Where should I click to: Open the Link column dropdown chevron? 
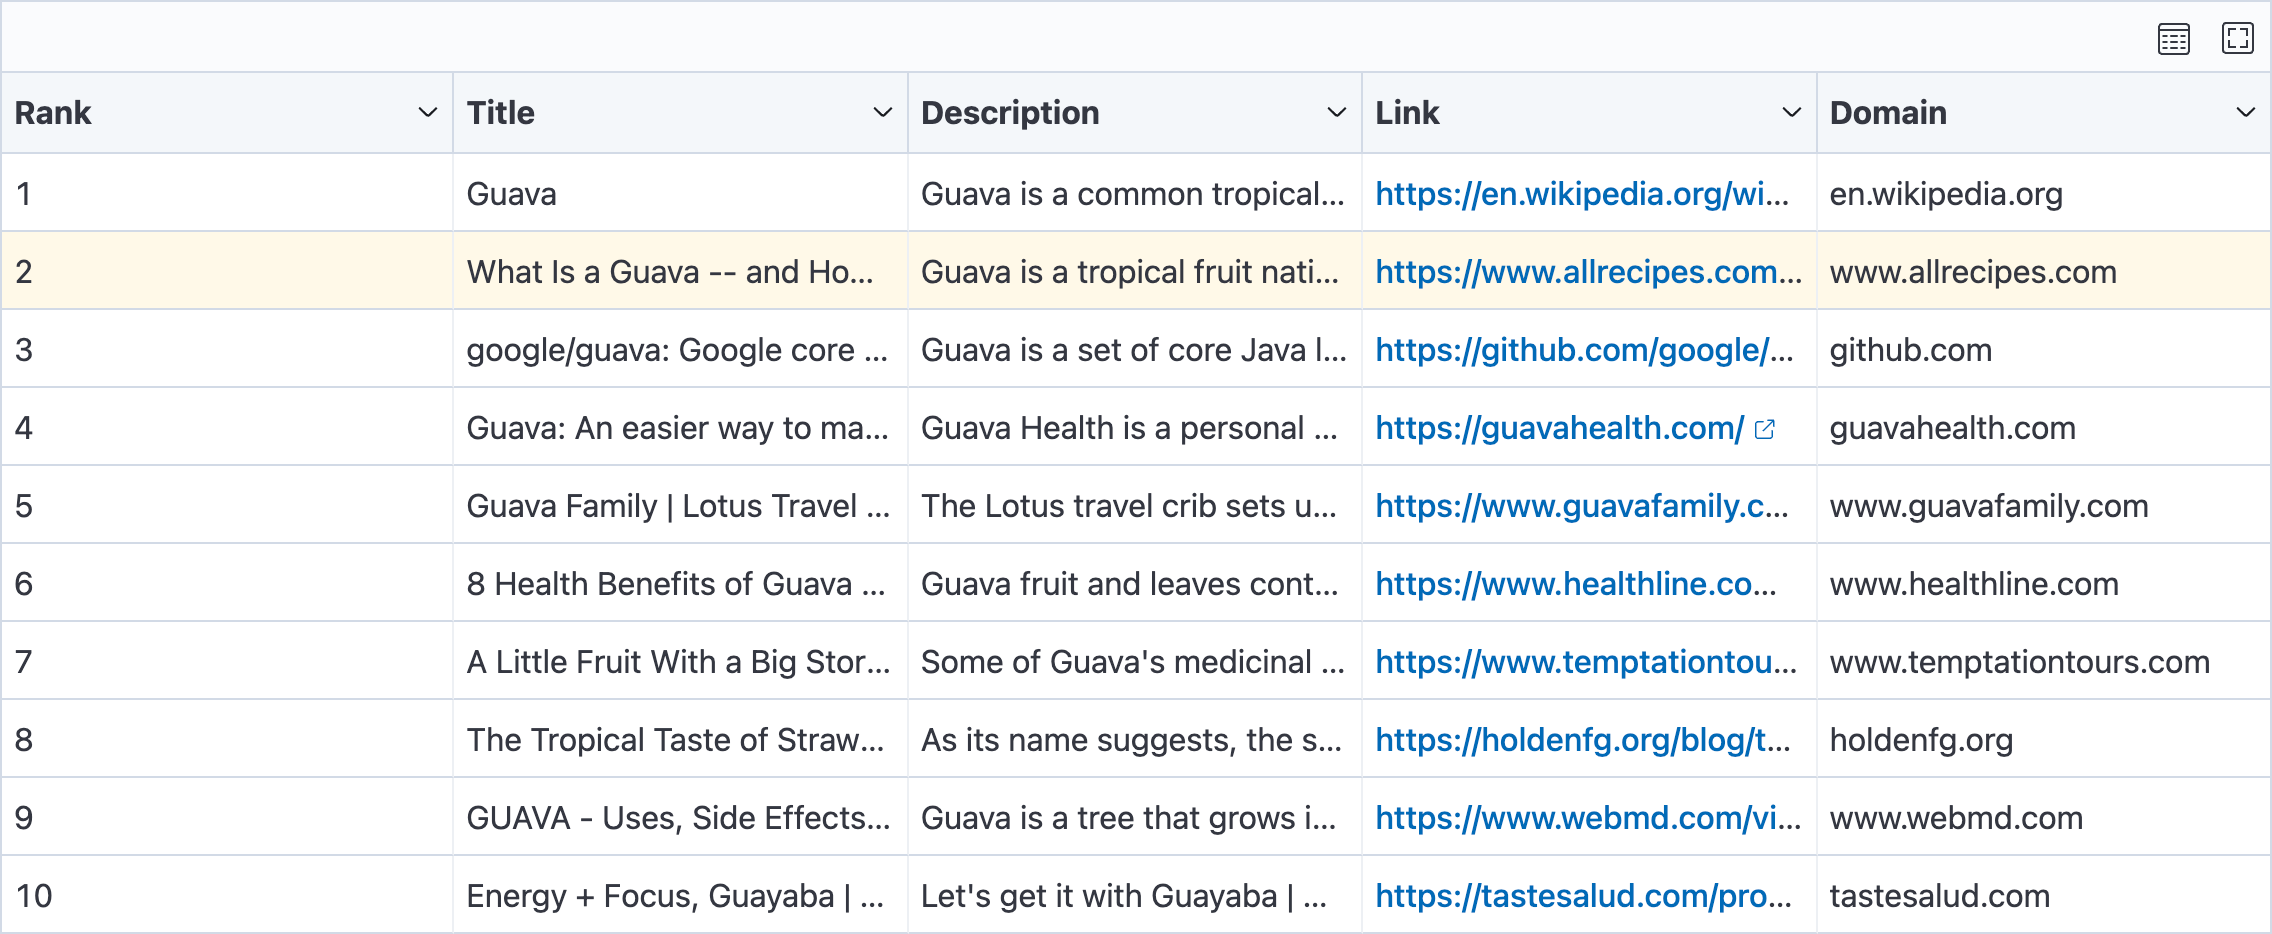pos(1791,113)
